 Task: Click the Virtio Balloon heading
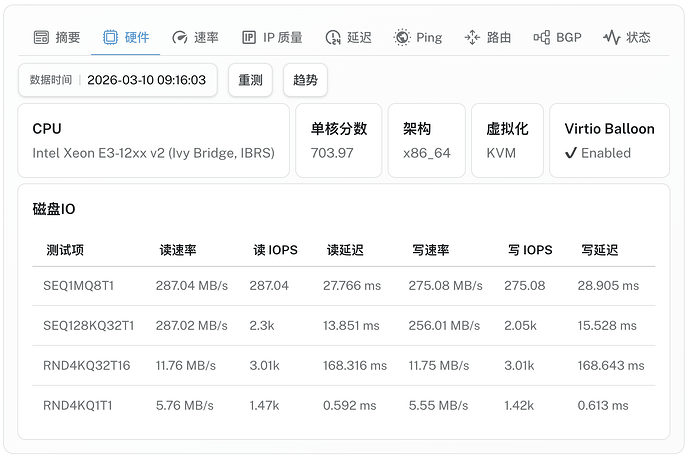pyautogui.click(x=609, y=129)
